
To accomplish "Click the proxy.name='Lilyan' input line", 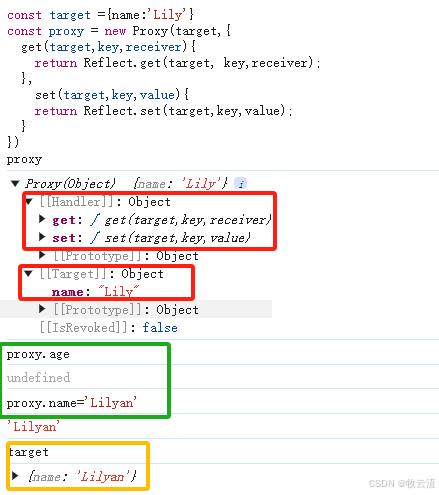I will coord(72,403).
